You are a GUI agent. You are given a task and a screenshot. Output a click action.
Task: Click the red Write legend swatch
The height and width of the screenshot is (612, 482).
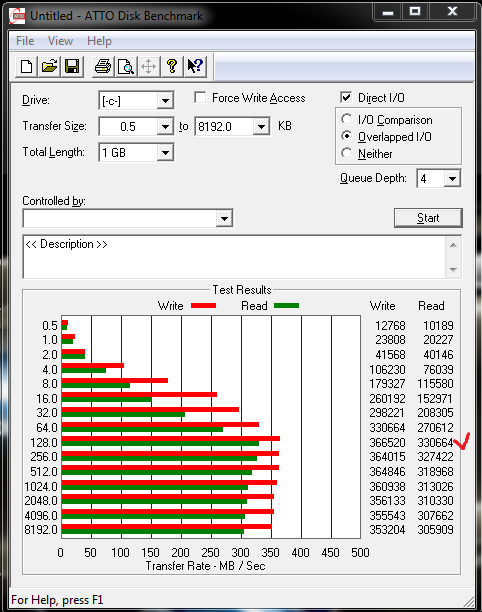pyautogui.click(x=203, y=306)
